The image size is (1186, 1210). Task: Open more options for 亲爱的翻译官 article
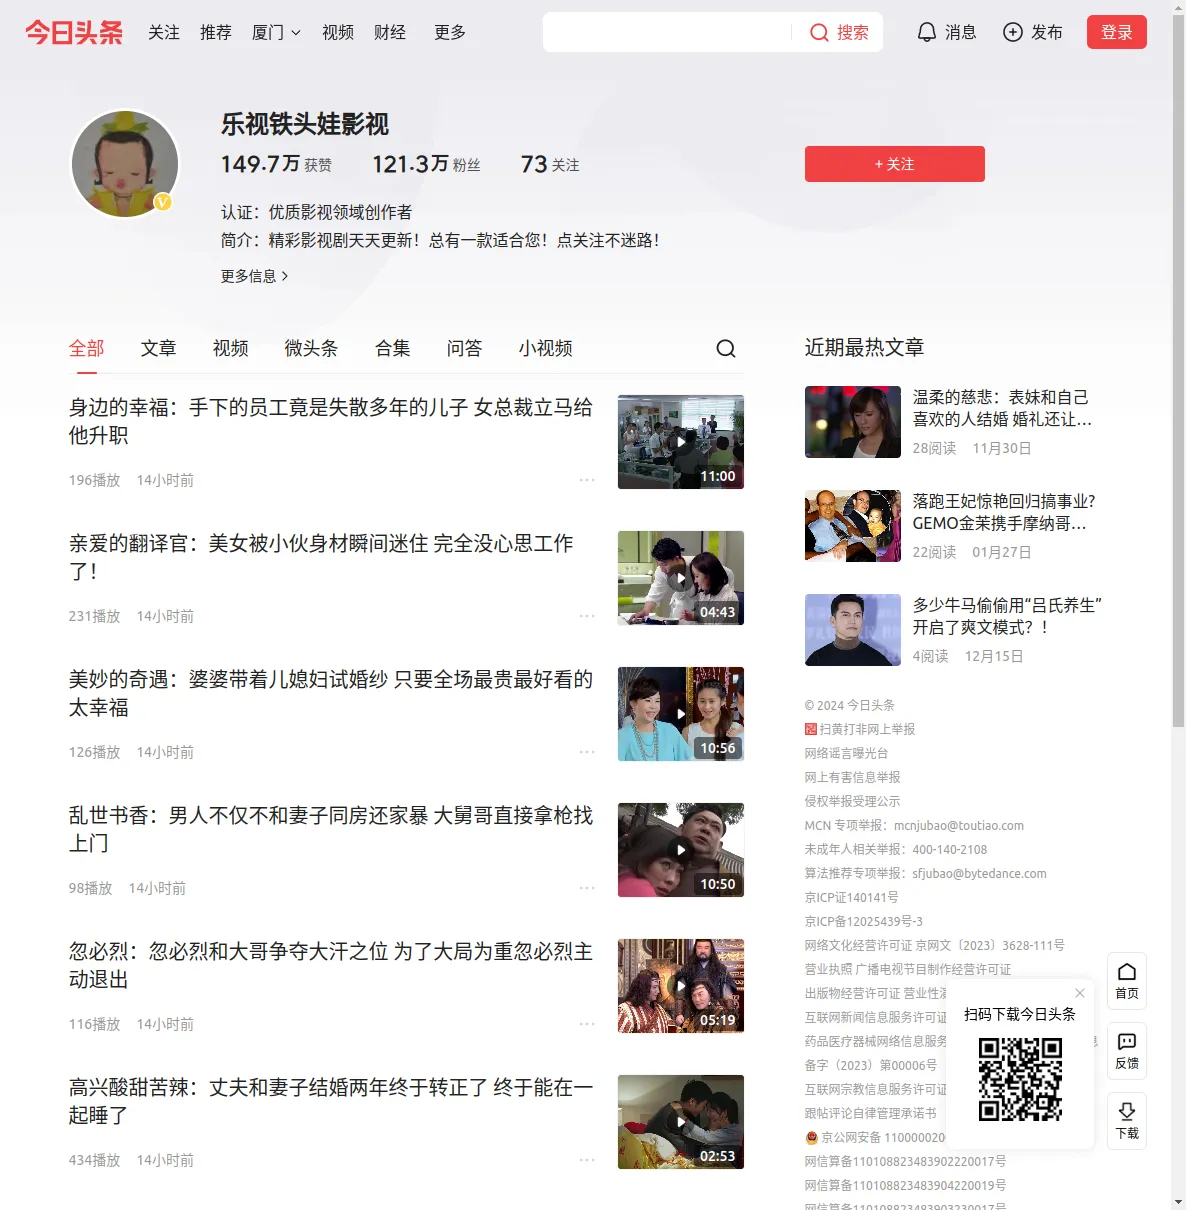pyautogui.click(x=587, y=616)
